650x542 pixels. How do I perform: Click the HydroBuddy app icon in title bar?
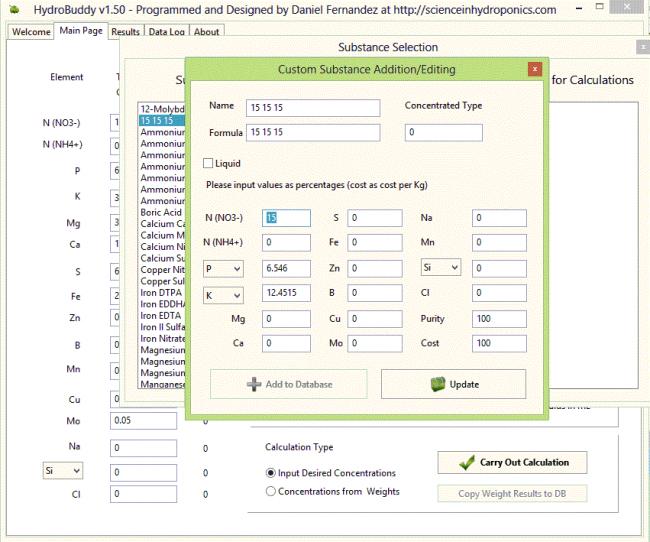pyautogui.click(x=14, y=9)
